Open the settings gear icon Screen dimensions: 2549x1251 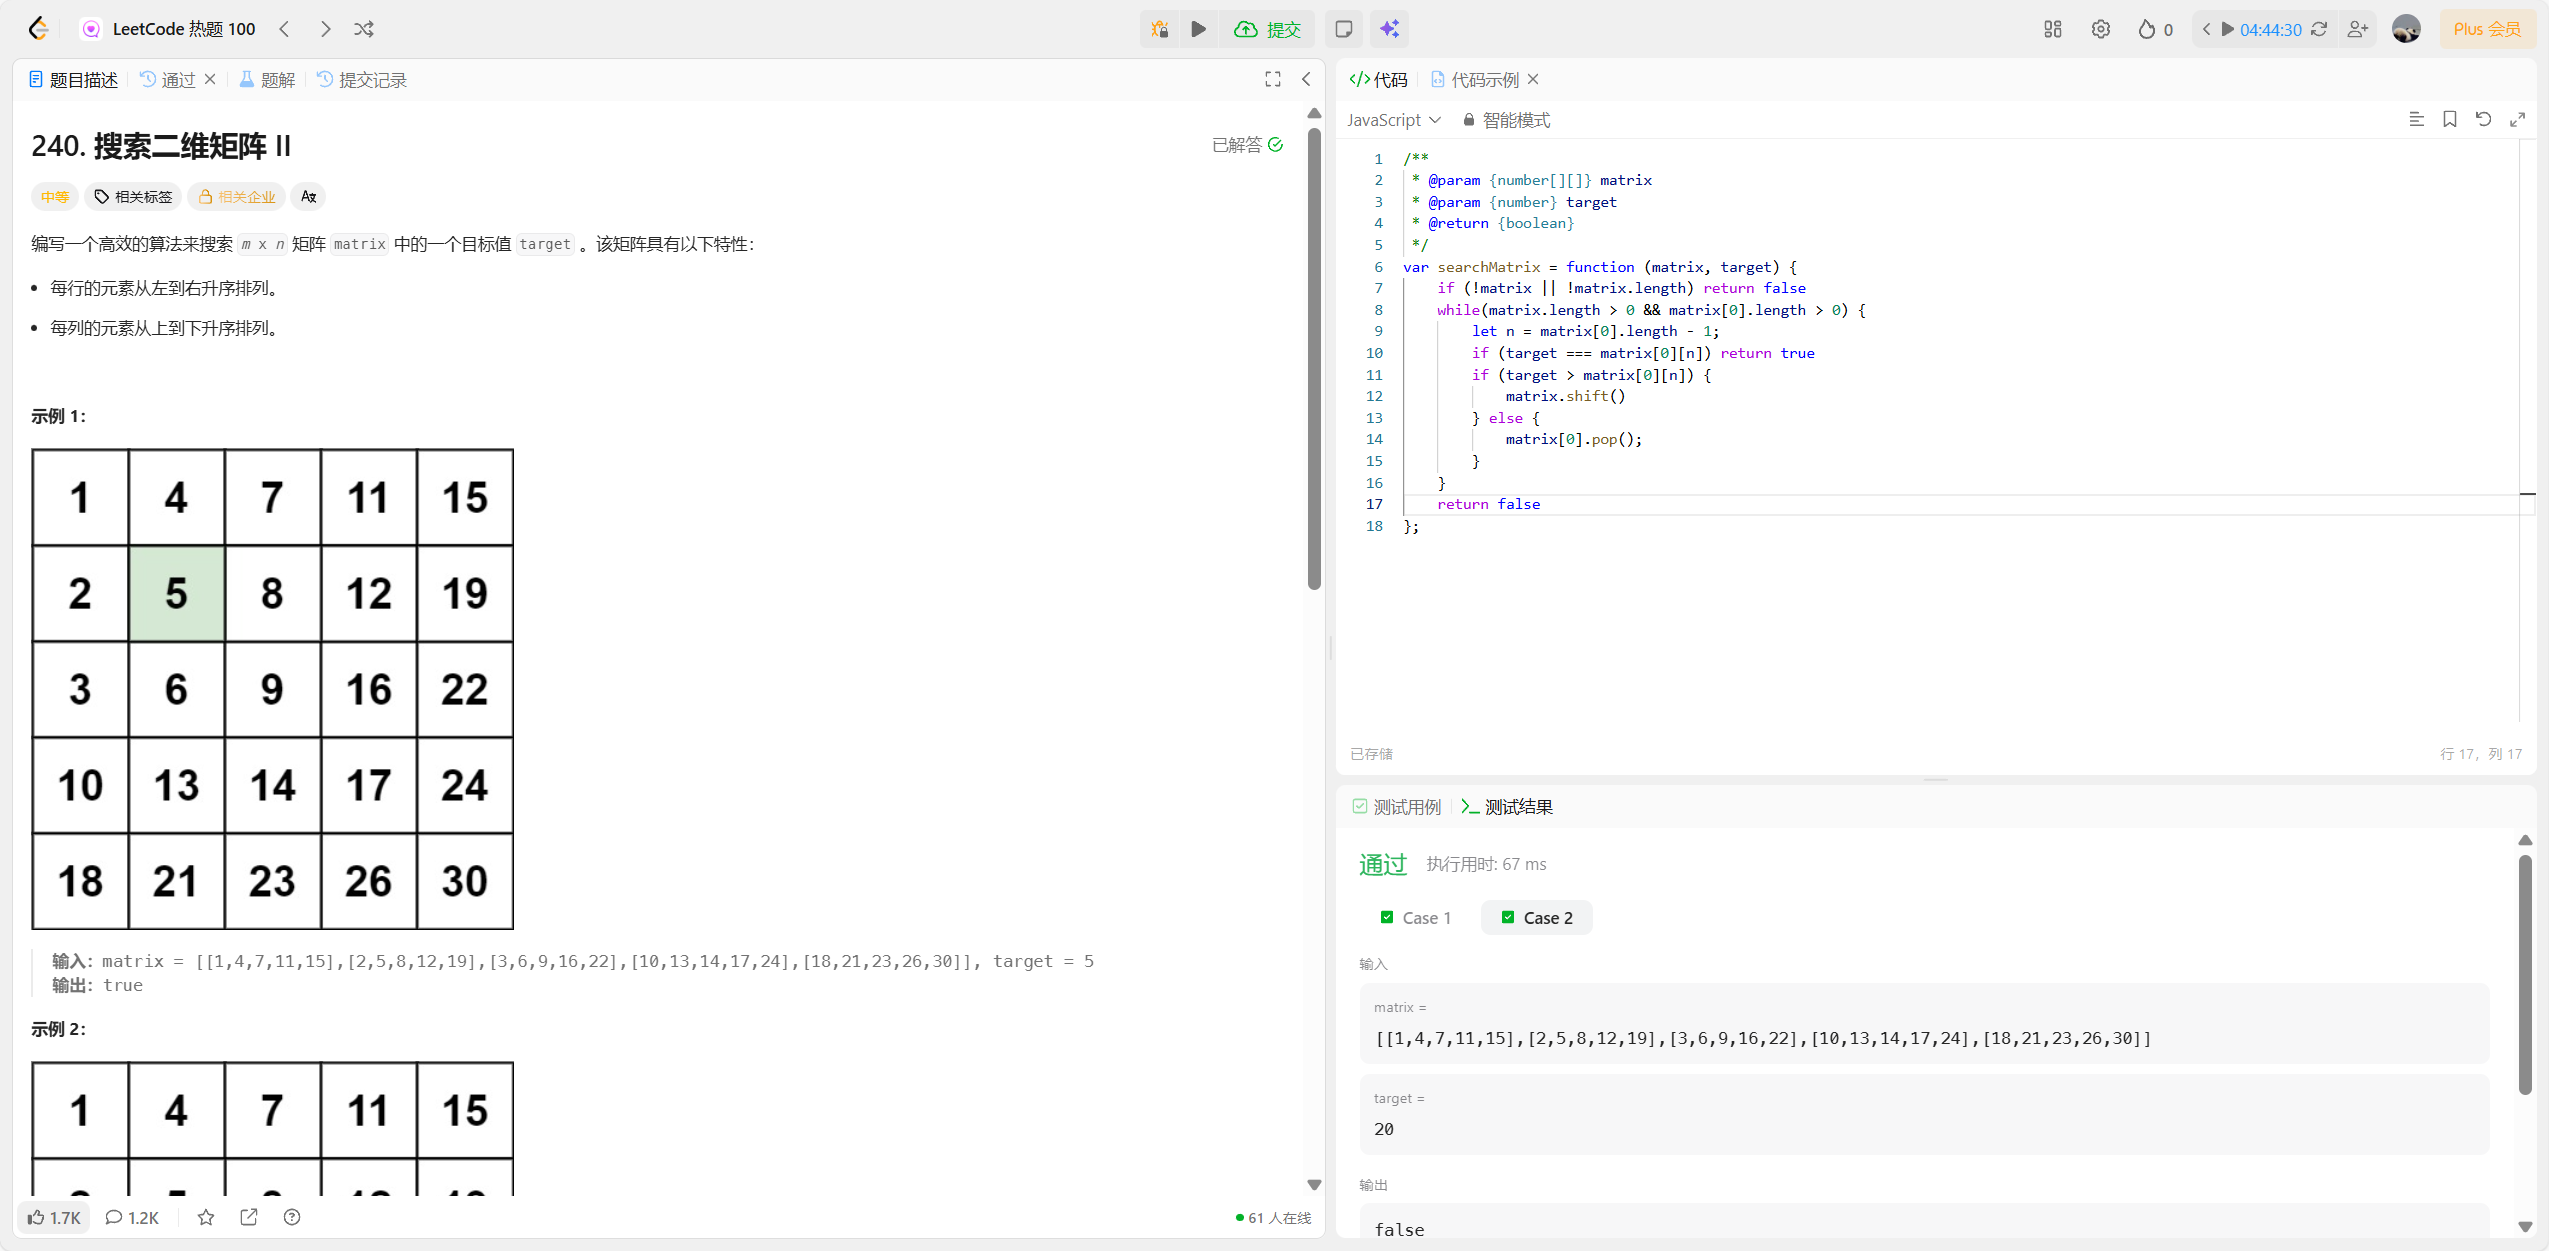pos(2100,29)
